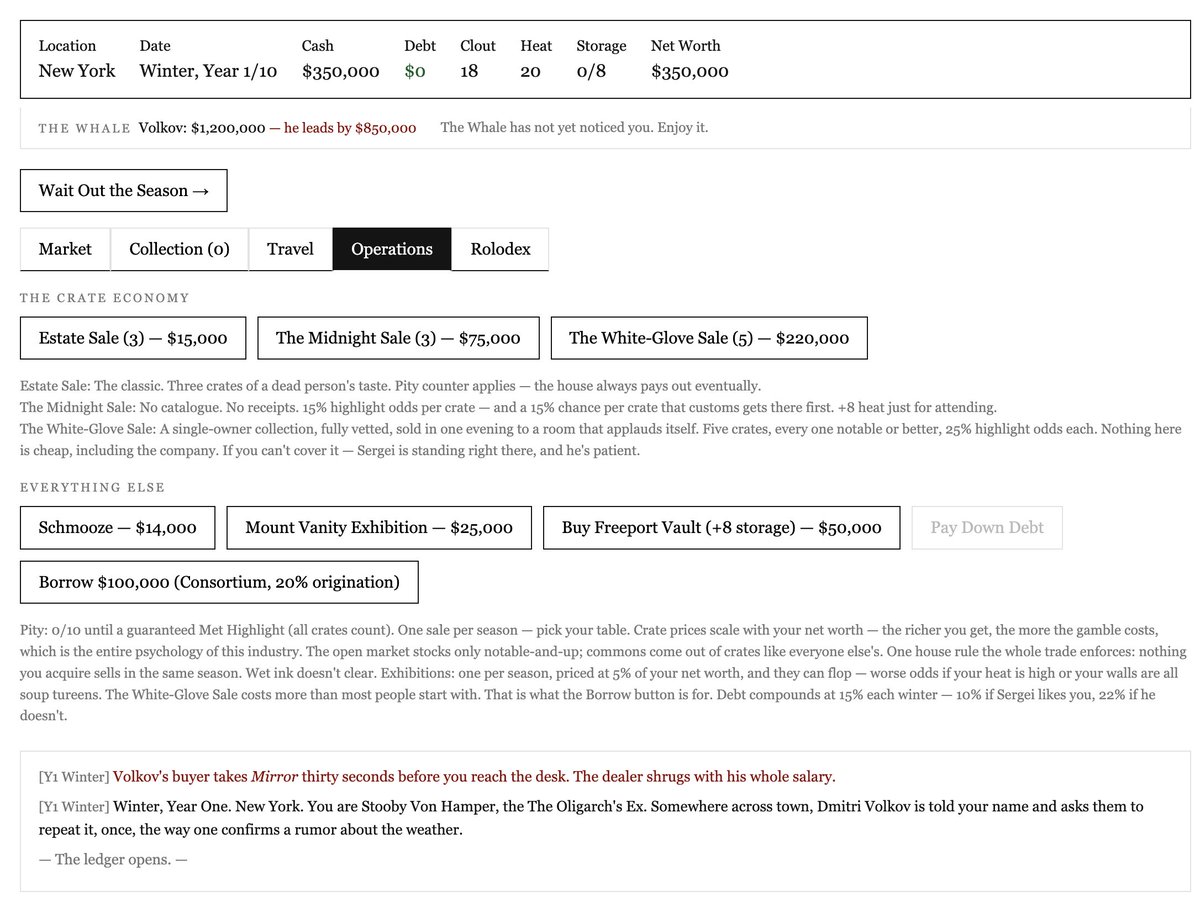Screen dimensions: 1200x918
Task: Choose The White-Glove Sale for $220,000
Action: click(709, 338)
